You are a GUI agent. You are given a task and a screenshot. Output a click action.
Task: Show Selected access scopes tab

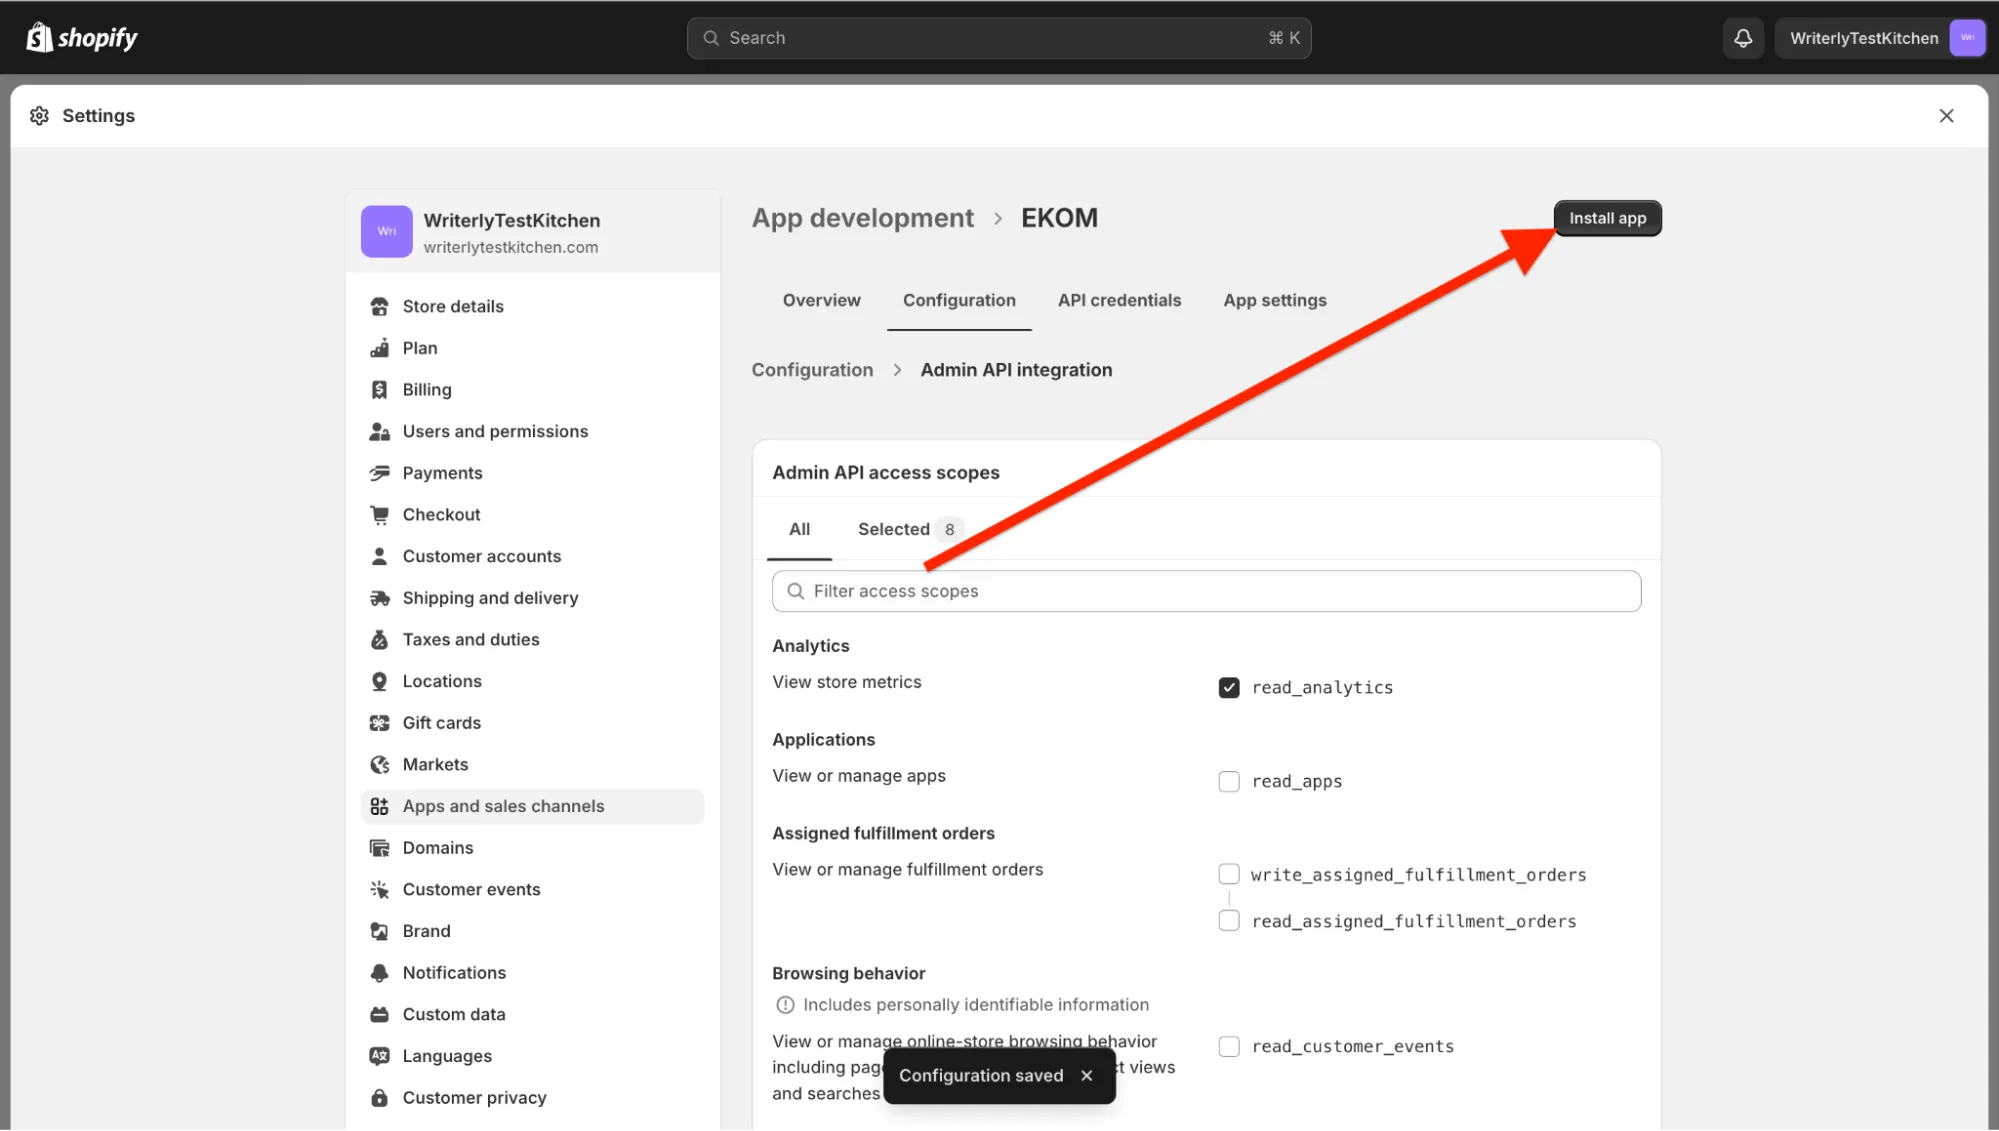click(910, 529)
